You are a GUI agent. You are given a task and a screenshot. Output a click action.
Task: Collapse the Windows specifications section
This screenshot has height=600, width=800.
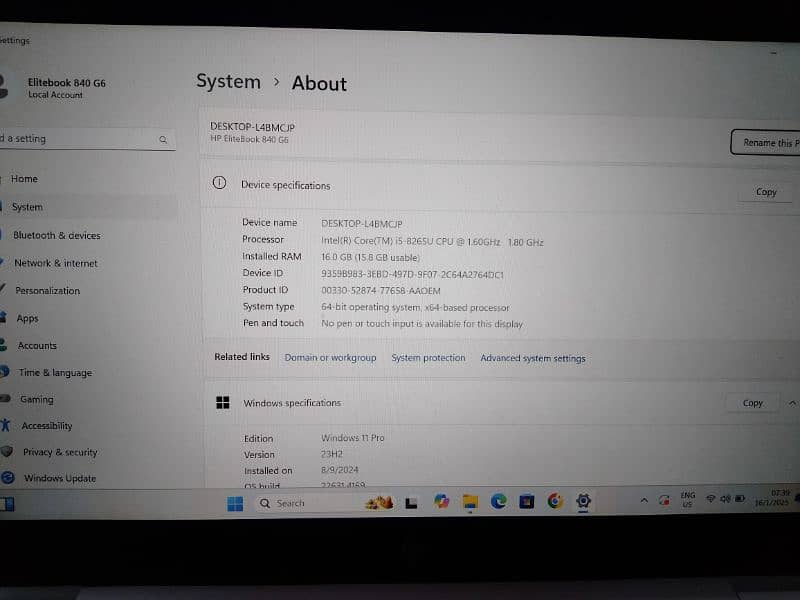pyautogui.click(x=792, y=402)
